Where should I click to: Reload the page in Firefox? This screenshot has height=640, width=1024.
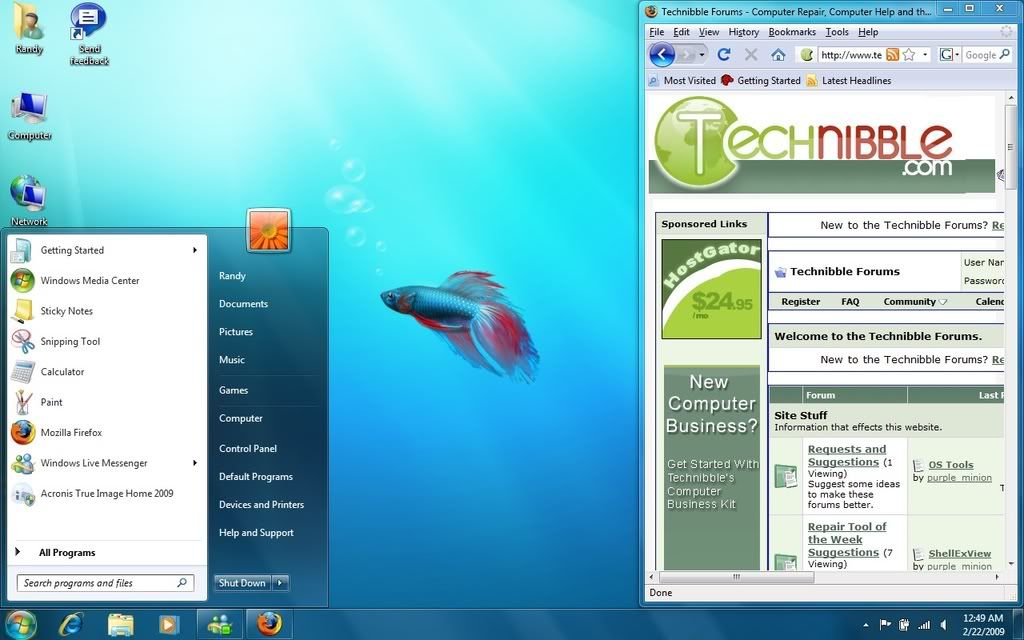(x=724, y=55)
